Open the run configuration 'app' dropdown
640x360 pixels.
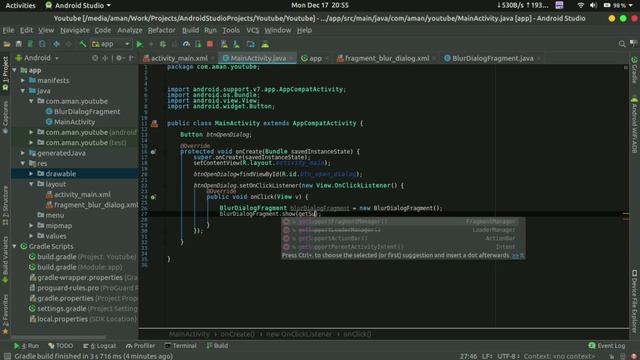point(111,44)
